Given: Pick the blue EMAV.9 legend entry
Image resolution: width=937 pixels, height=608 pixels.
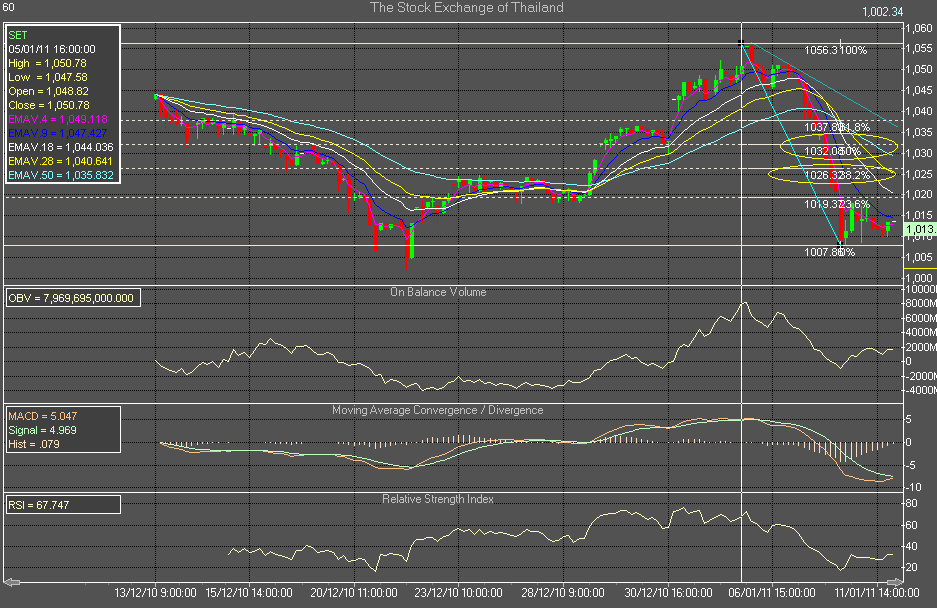Looking at the screenshot, I should 58,133.
